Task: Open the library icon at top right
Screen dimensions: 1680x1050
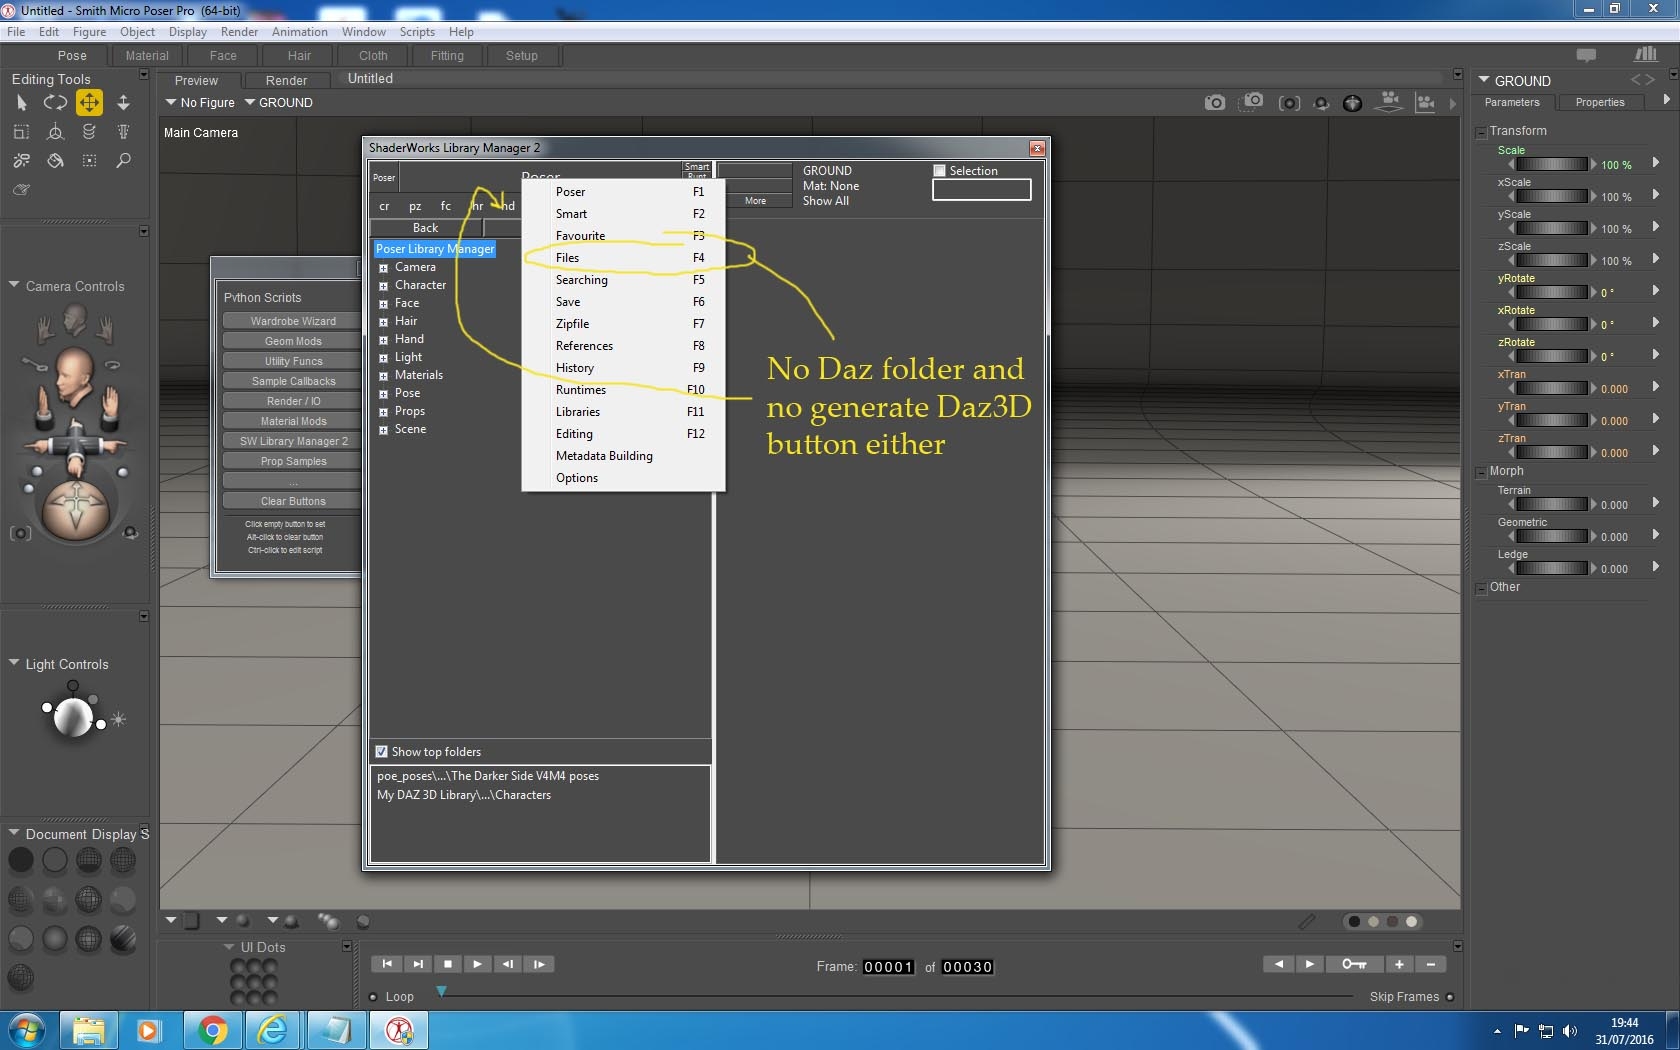Action: 1645,55
